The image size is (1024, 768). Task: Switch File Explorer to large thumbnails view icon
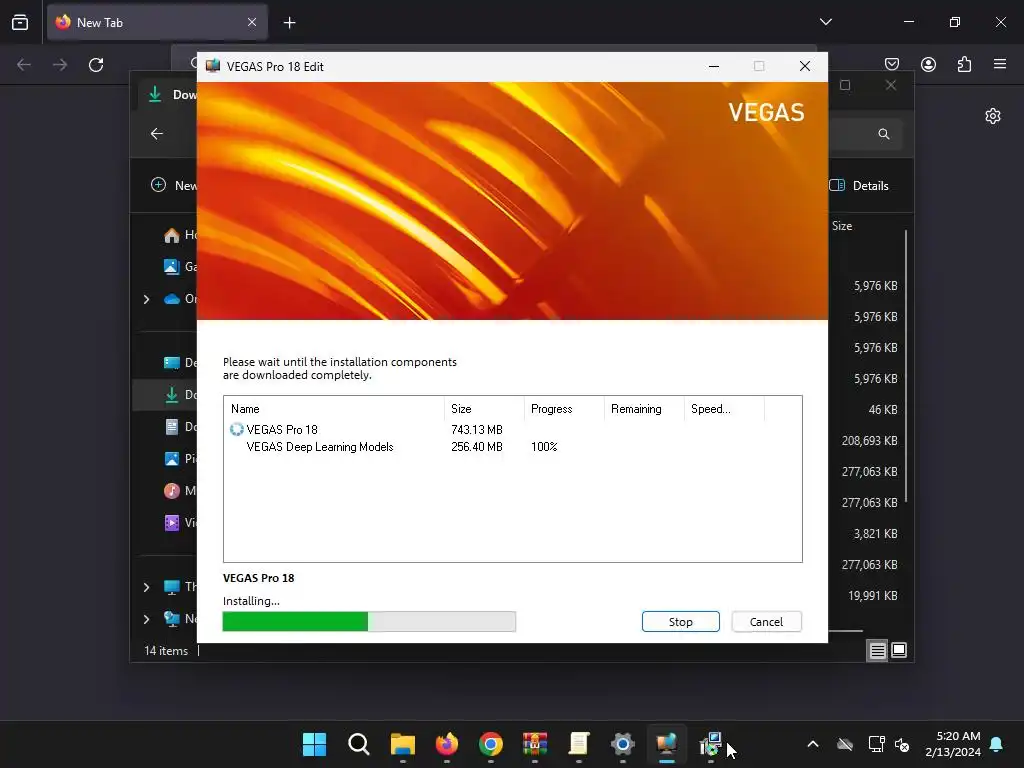click(899, 650)
